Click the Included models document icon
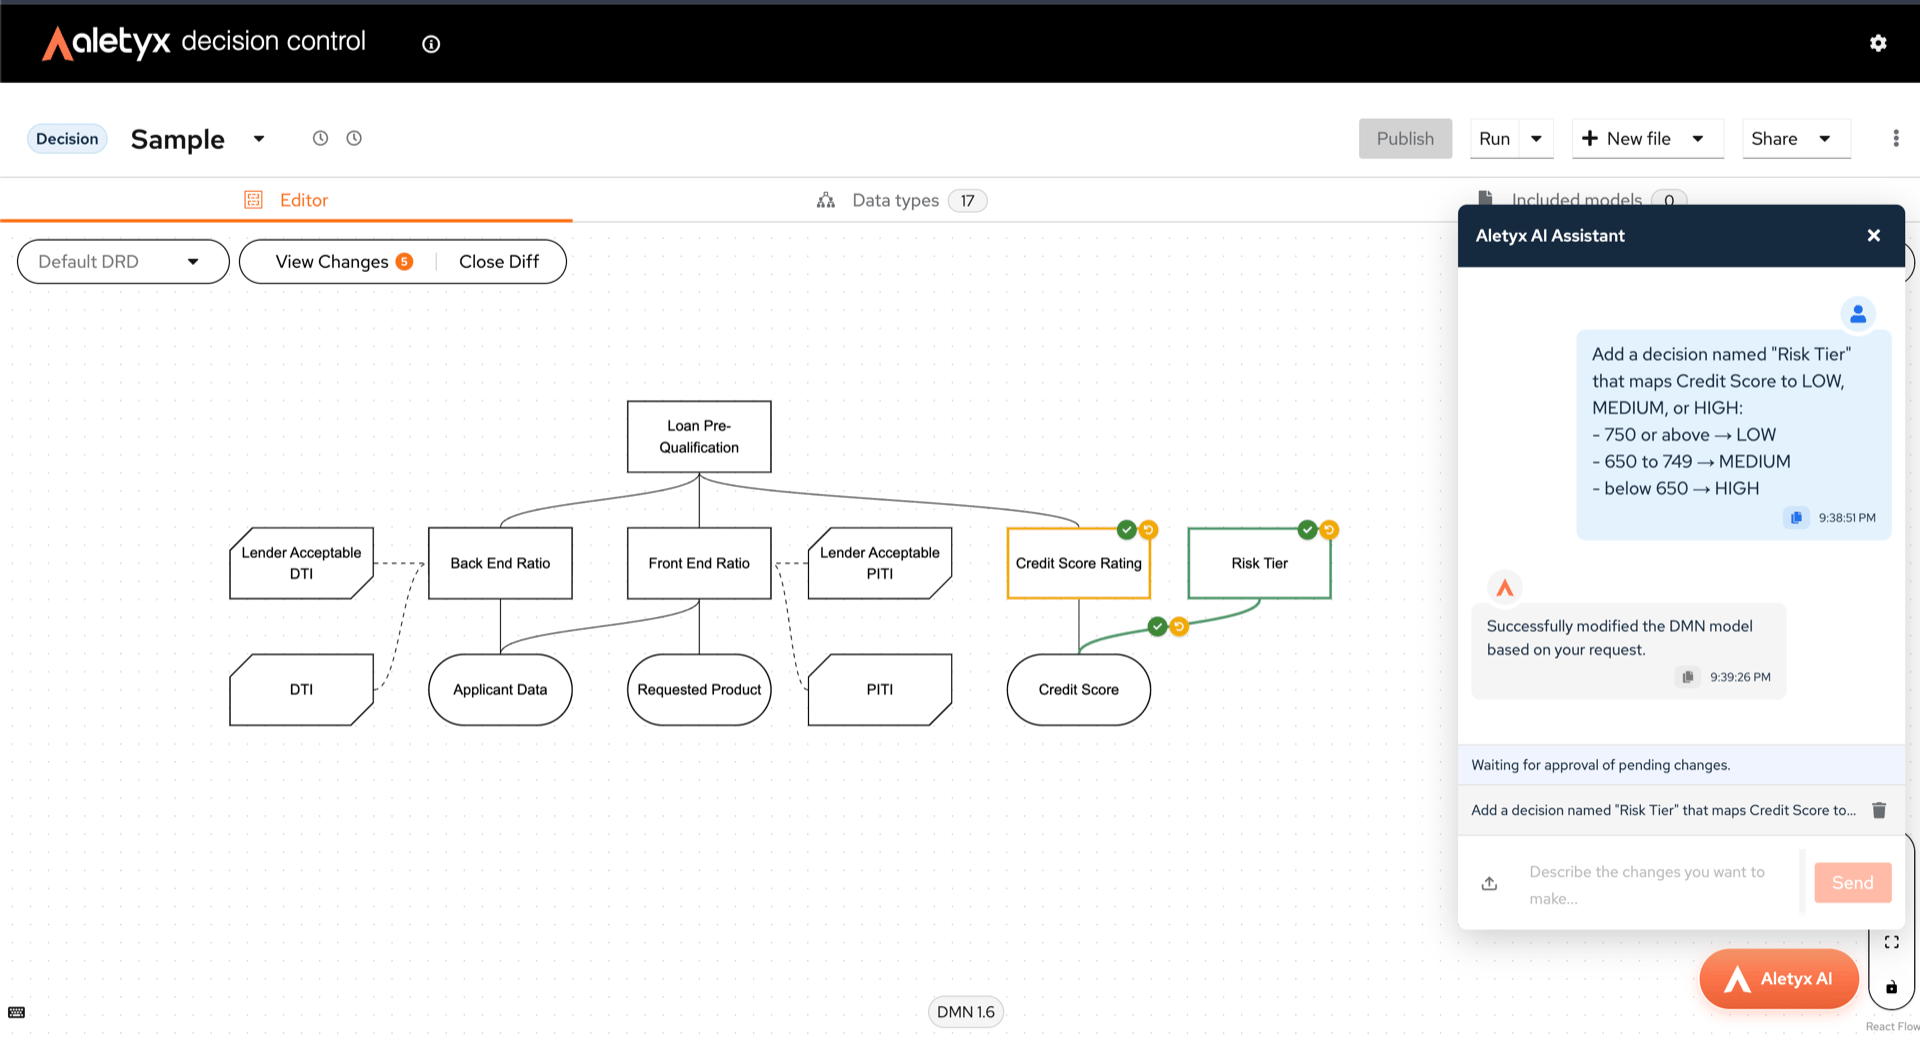This screenshot has height=1037, width=1920. point(1485,199)
